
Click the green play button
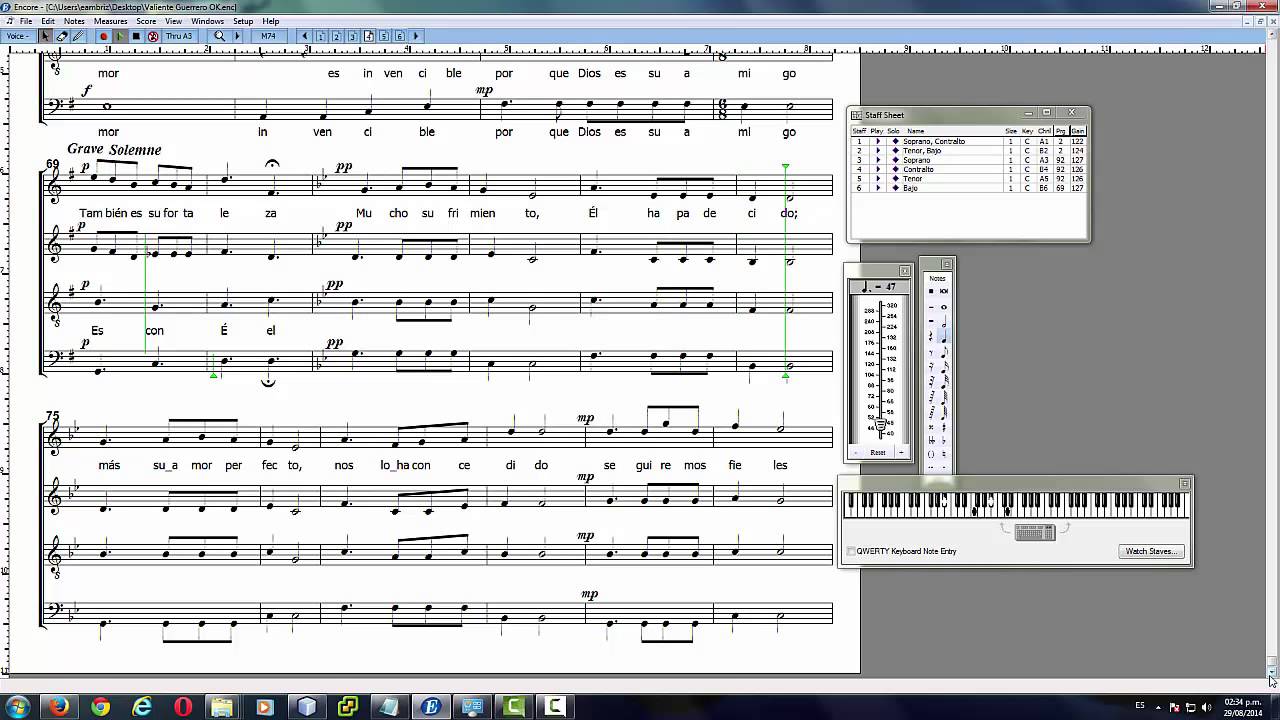point(119,36)
